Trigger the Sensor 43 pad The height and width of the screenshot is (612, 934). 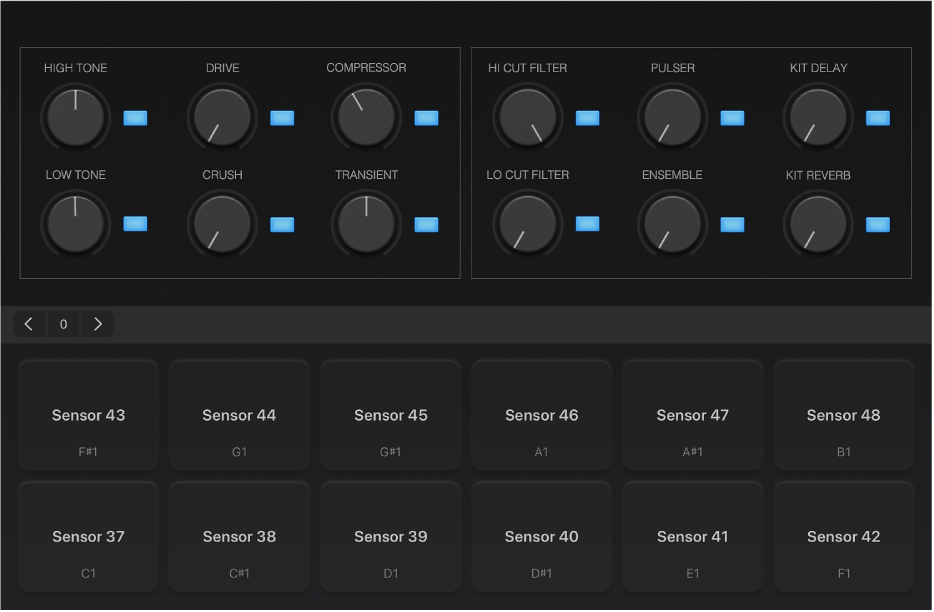(88, 416)
